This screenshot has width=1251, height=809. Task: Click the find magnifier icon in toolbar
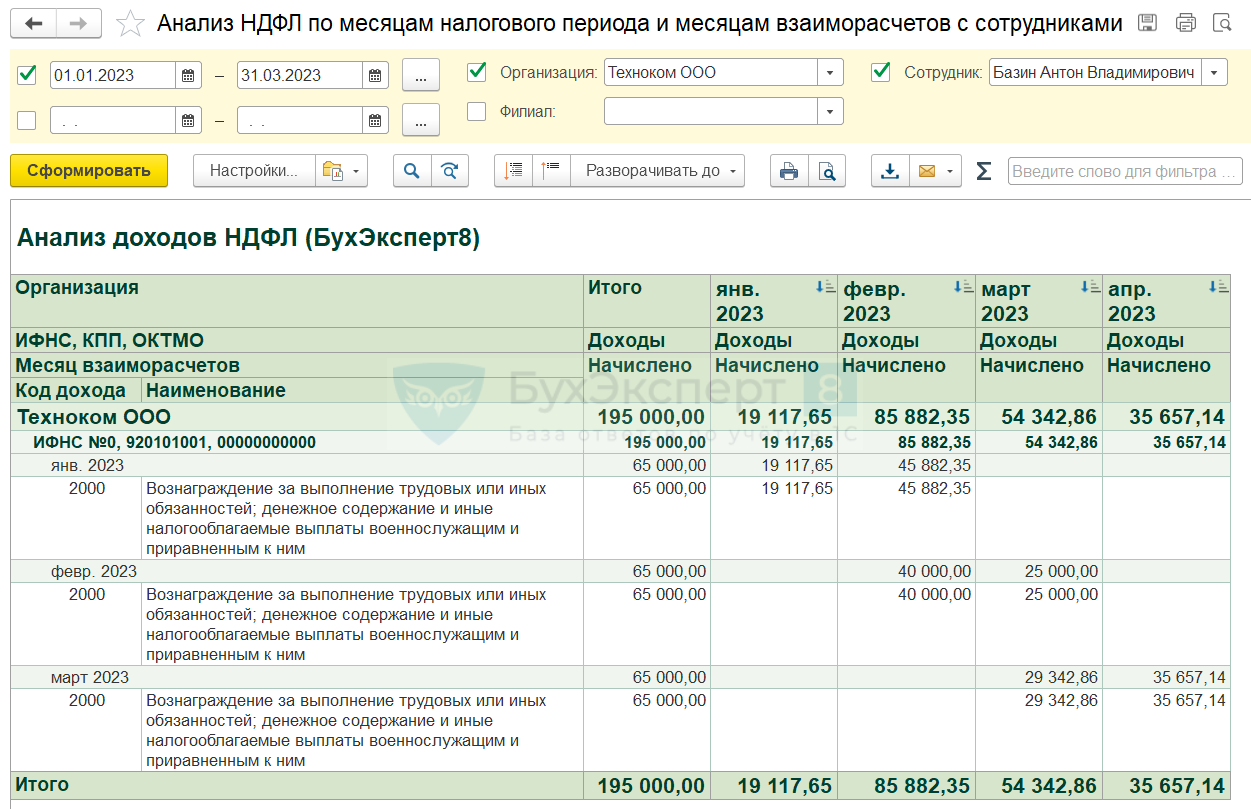click(411, 171)
